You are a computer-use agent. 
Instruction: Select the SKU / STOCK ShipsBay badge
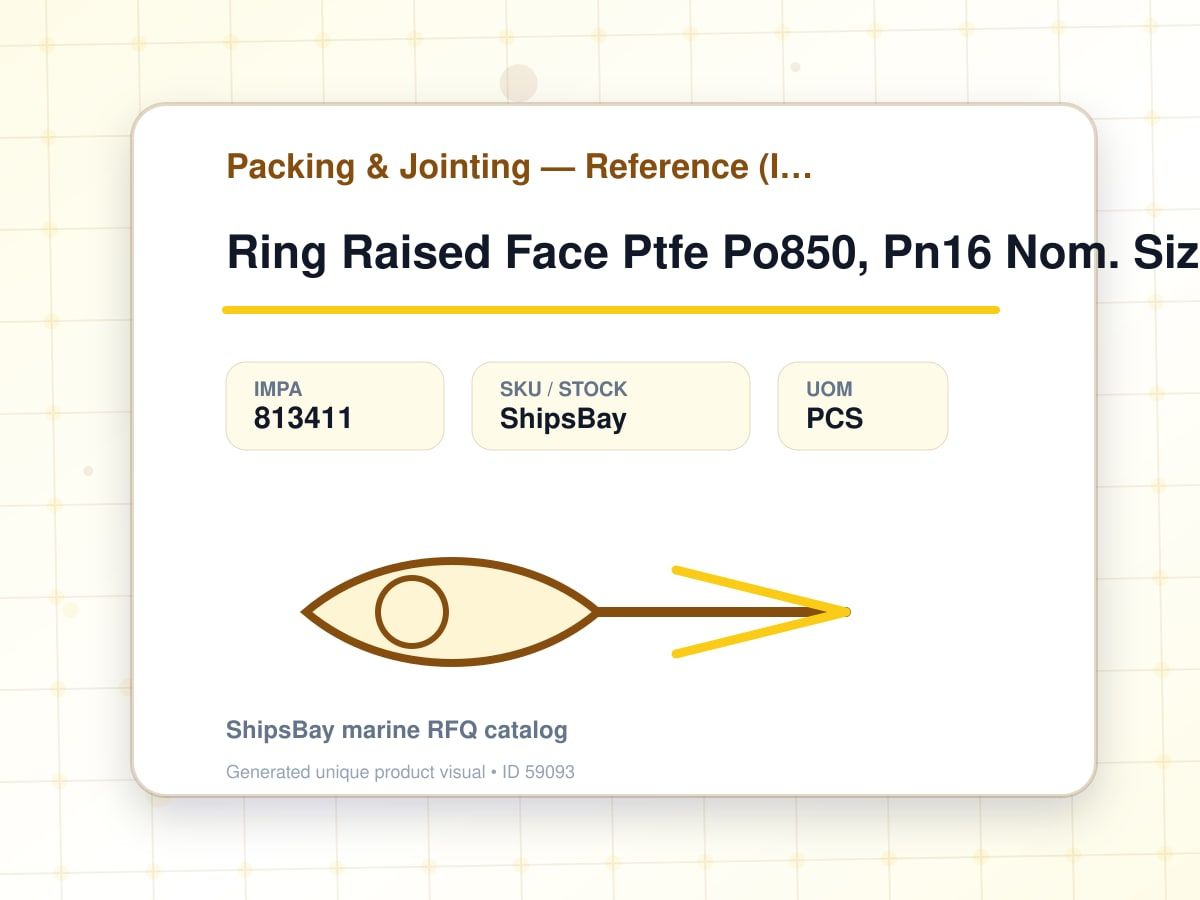click(x=611, y=406)
